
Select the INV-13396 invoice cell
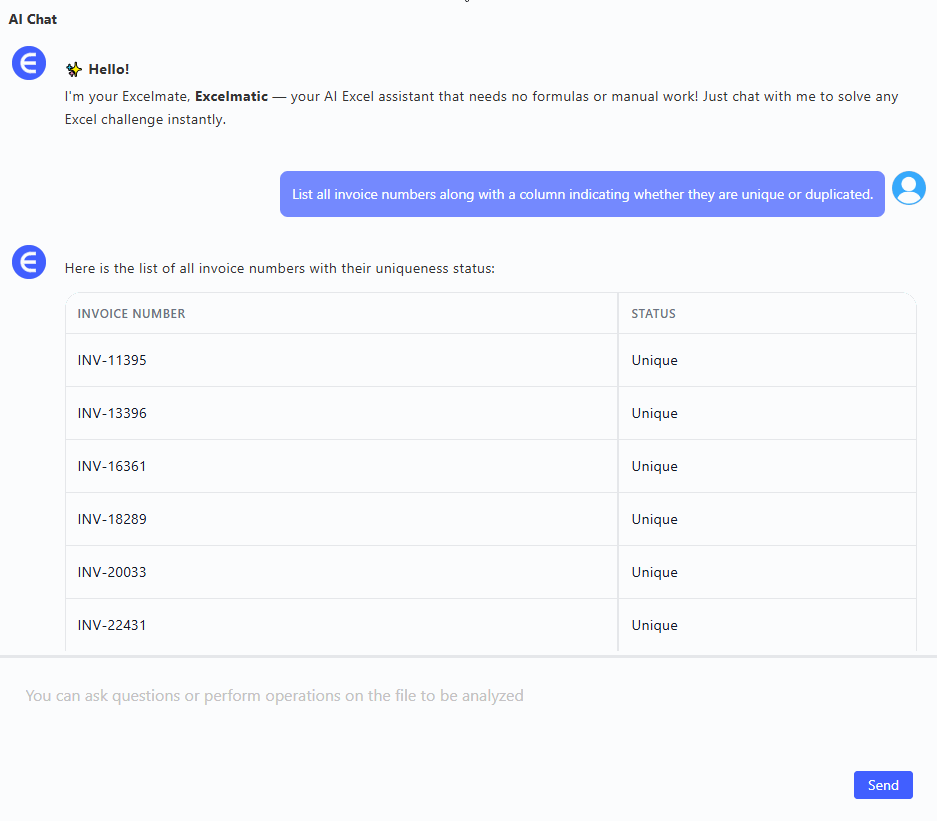click(x=112, y=413)
